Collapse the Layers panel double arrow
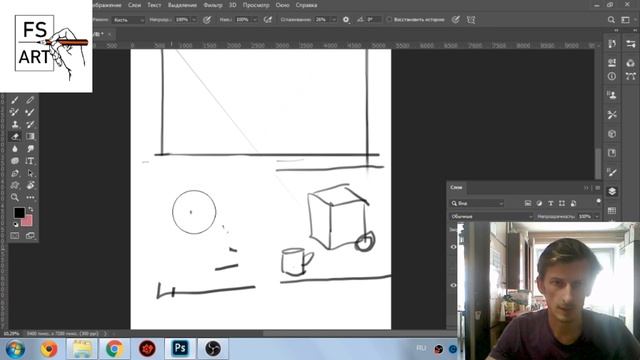This screenshot has width=640, height=360. click(586, 188)
